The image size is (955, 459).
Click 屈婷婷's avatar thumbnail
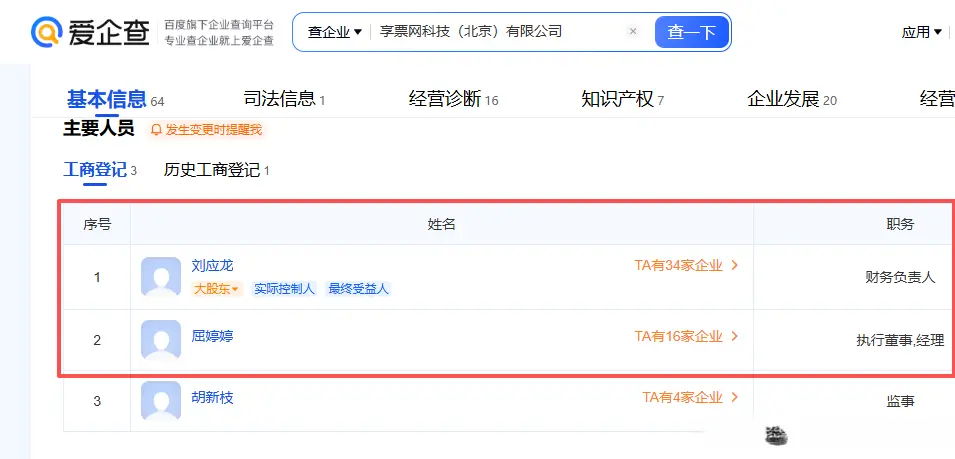click(x=161, y=340)
